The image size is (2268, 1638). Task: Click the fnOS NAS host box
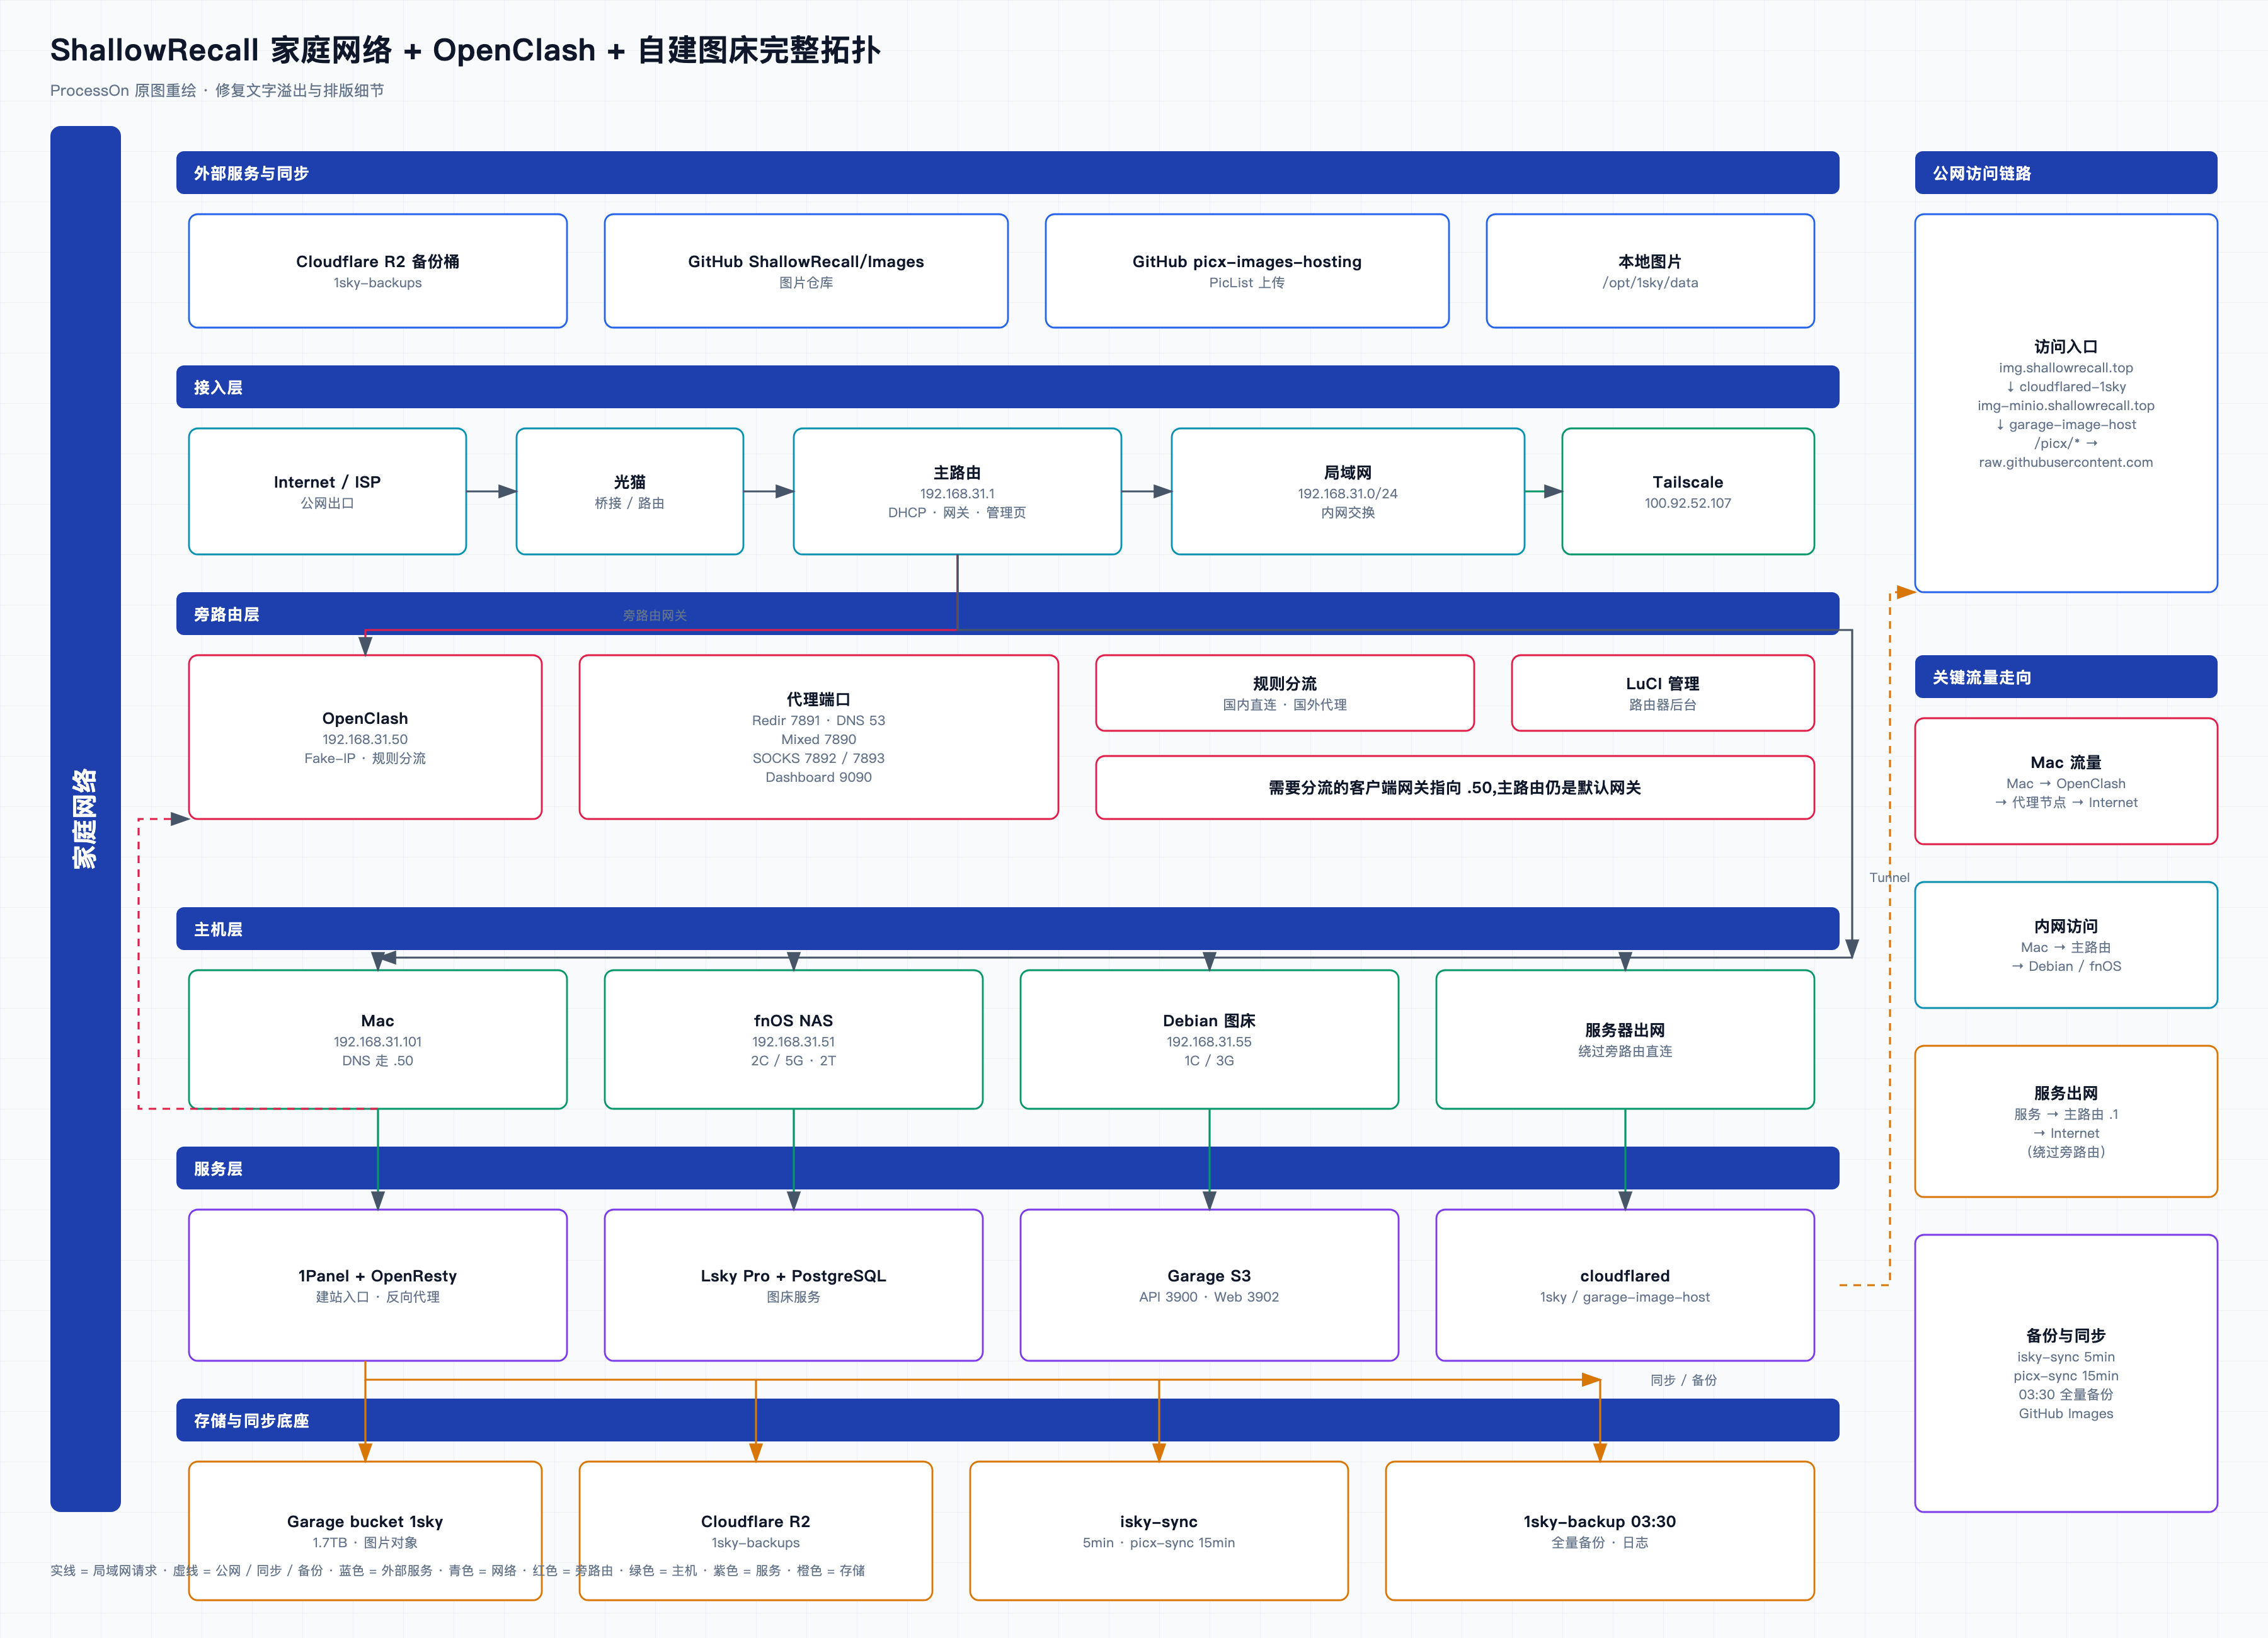(794, 1039)
